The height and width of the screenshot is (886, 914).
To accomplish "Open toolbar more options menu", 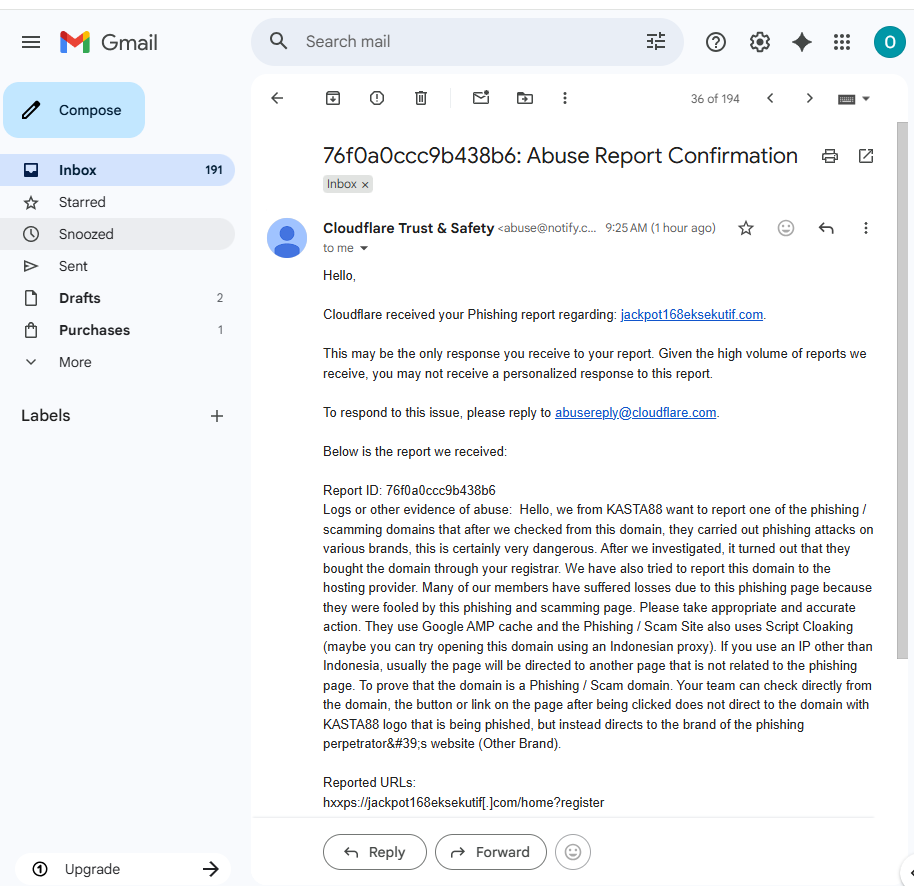I will click(x=565, y=98).
